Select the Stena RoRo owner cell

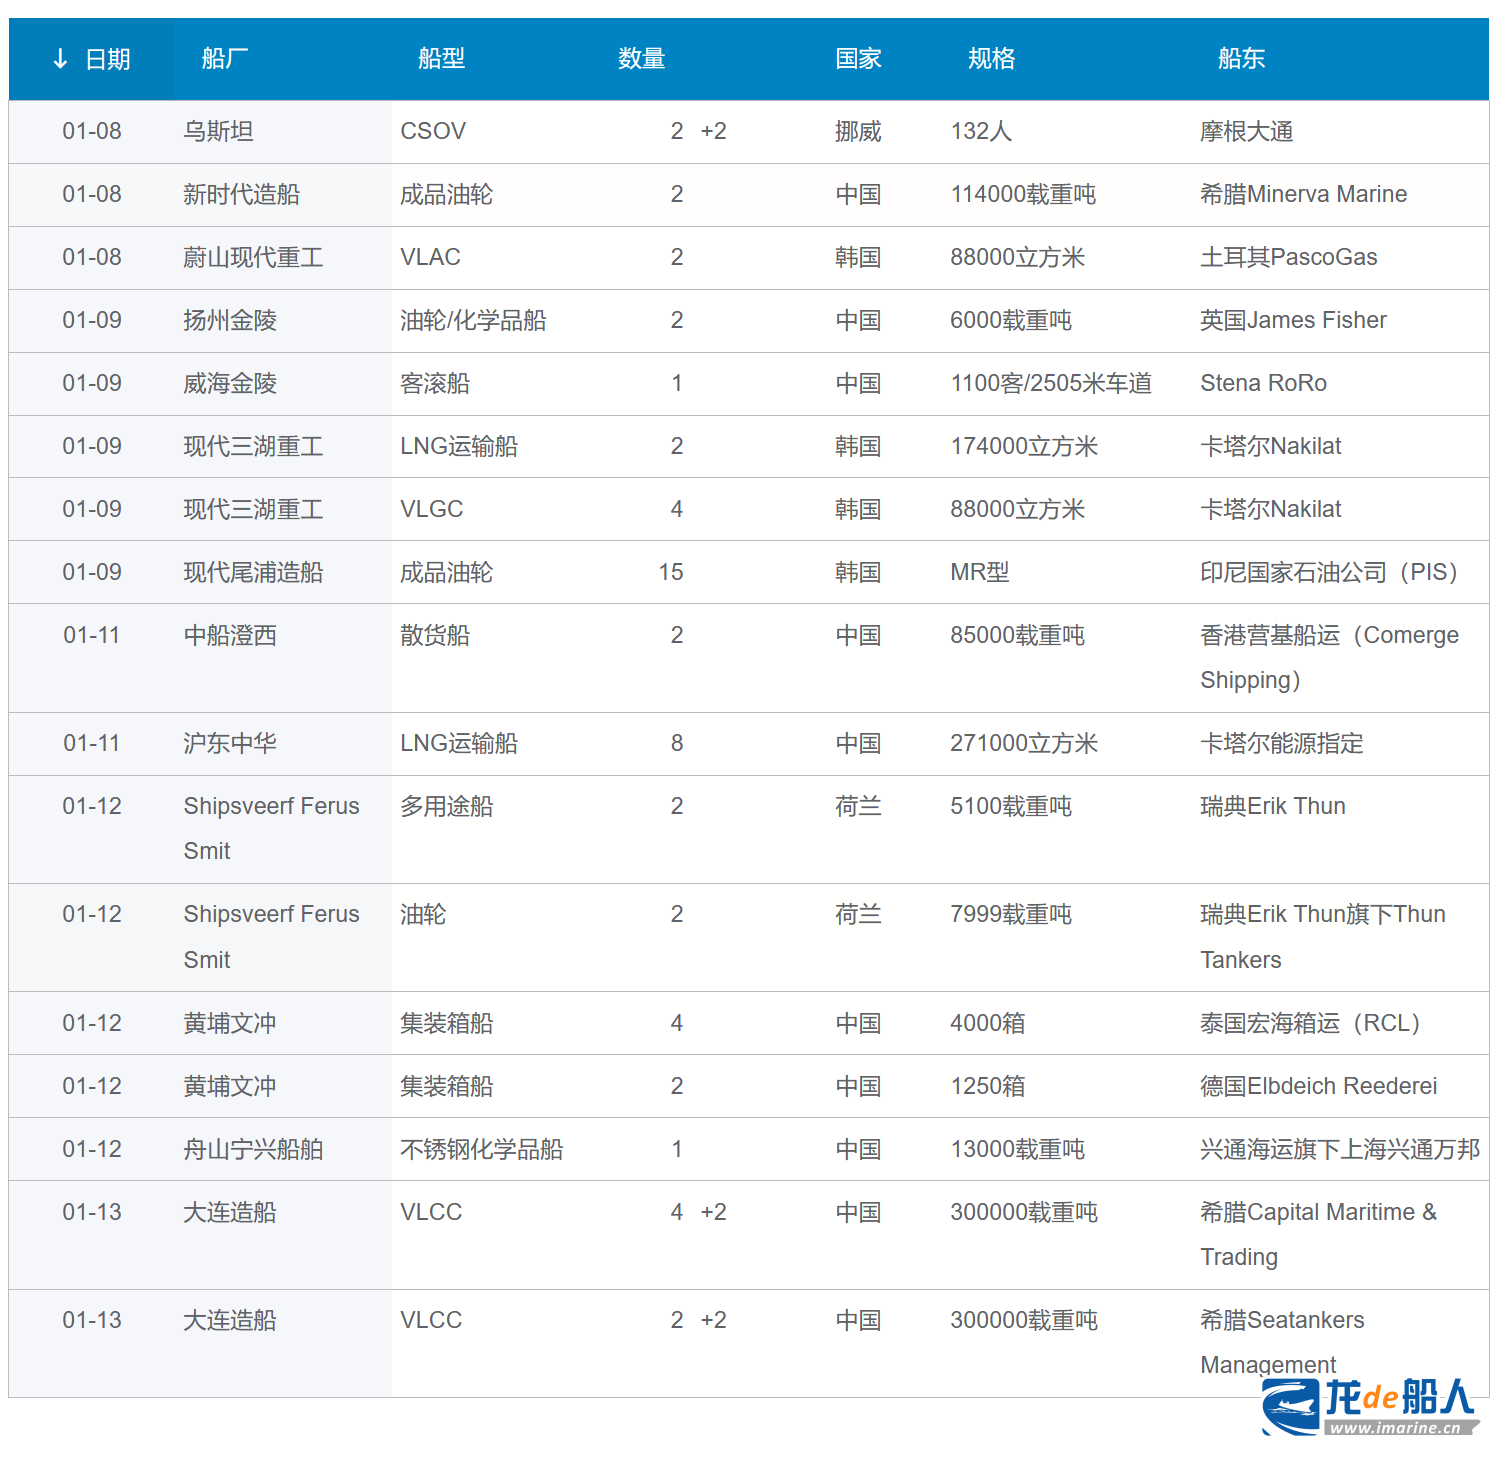point(1263,383)
